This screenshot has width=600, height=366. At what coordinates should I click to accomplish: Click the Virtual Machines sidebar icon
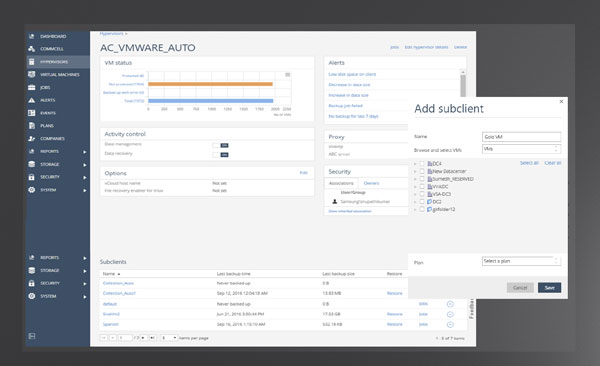pos(32,74)
